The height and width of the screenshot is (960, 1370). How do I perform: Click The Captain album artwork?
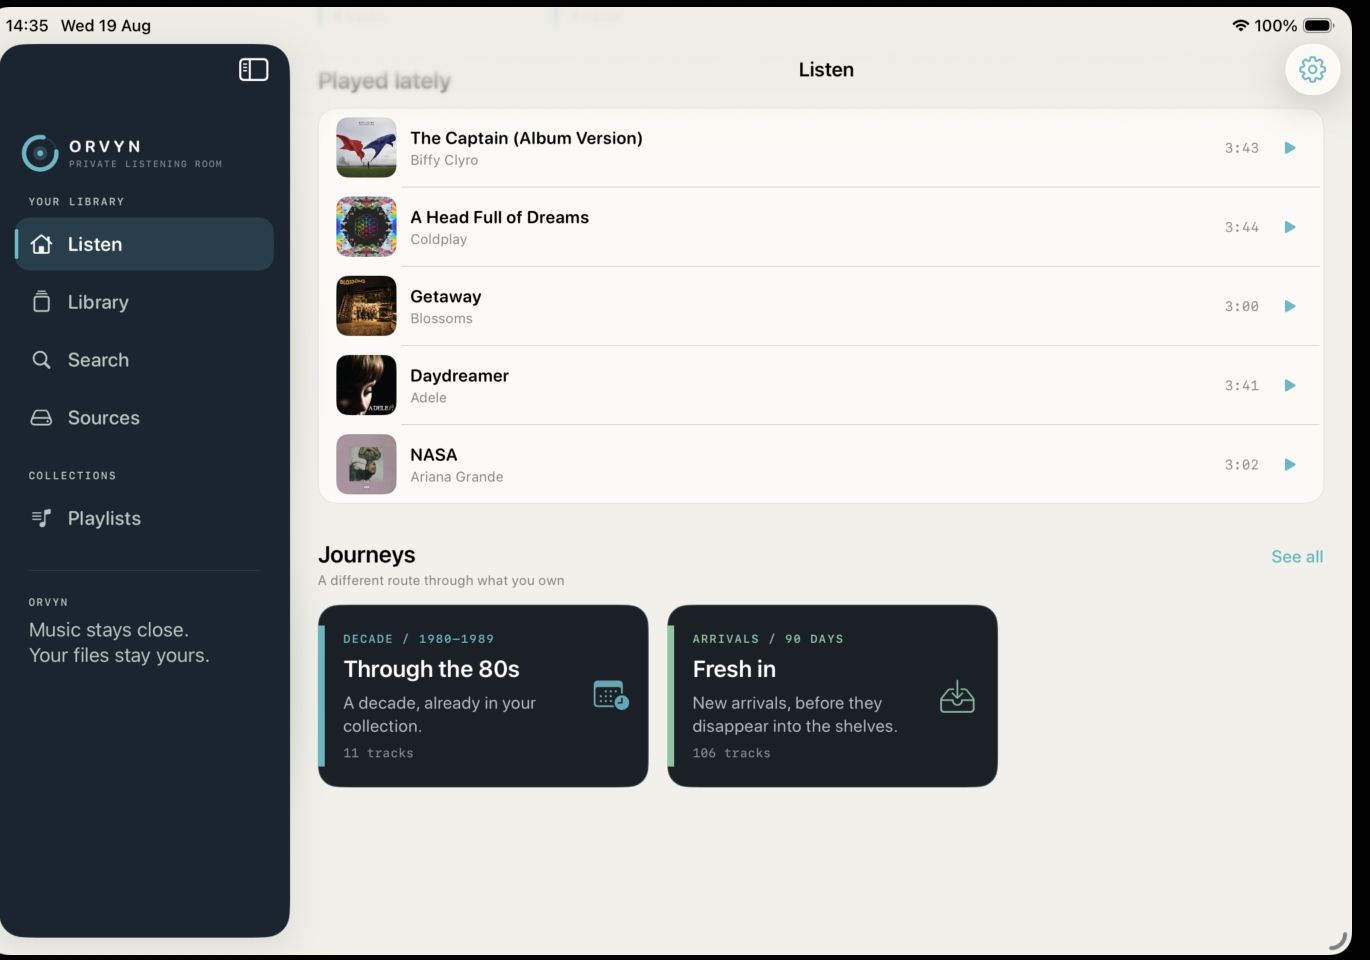coord(366,148)
